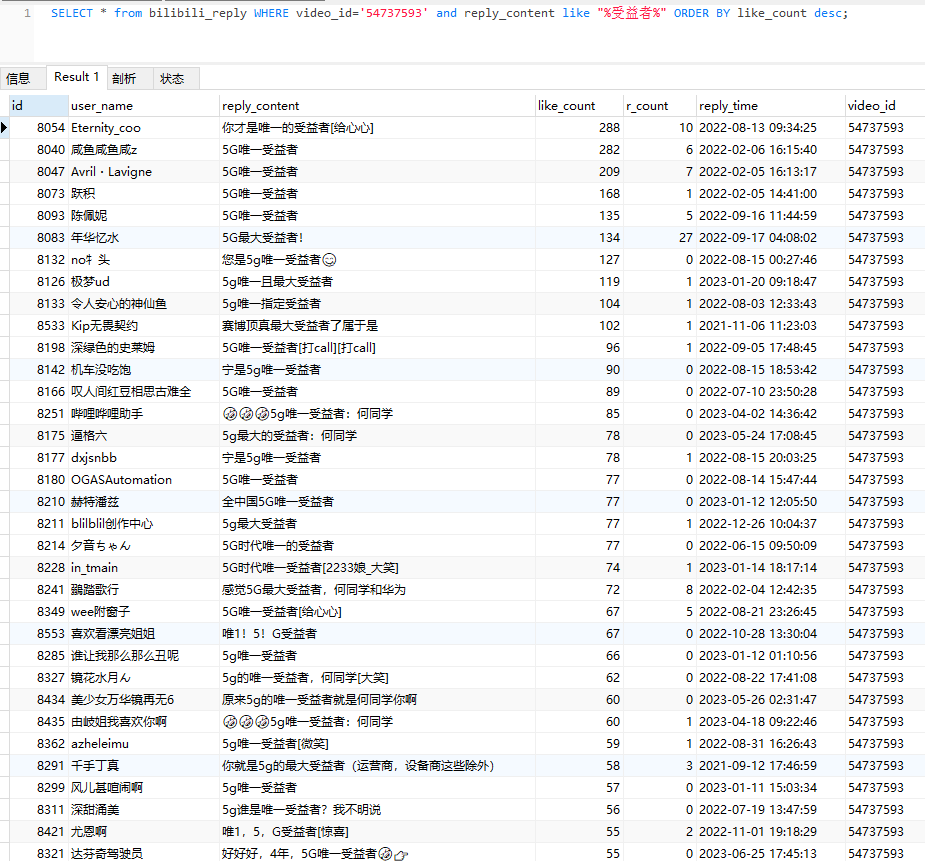The width and height of the screenshot is (925, 861).
Task: Click the reply_content column header
Action: [378, 106]
